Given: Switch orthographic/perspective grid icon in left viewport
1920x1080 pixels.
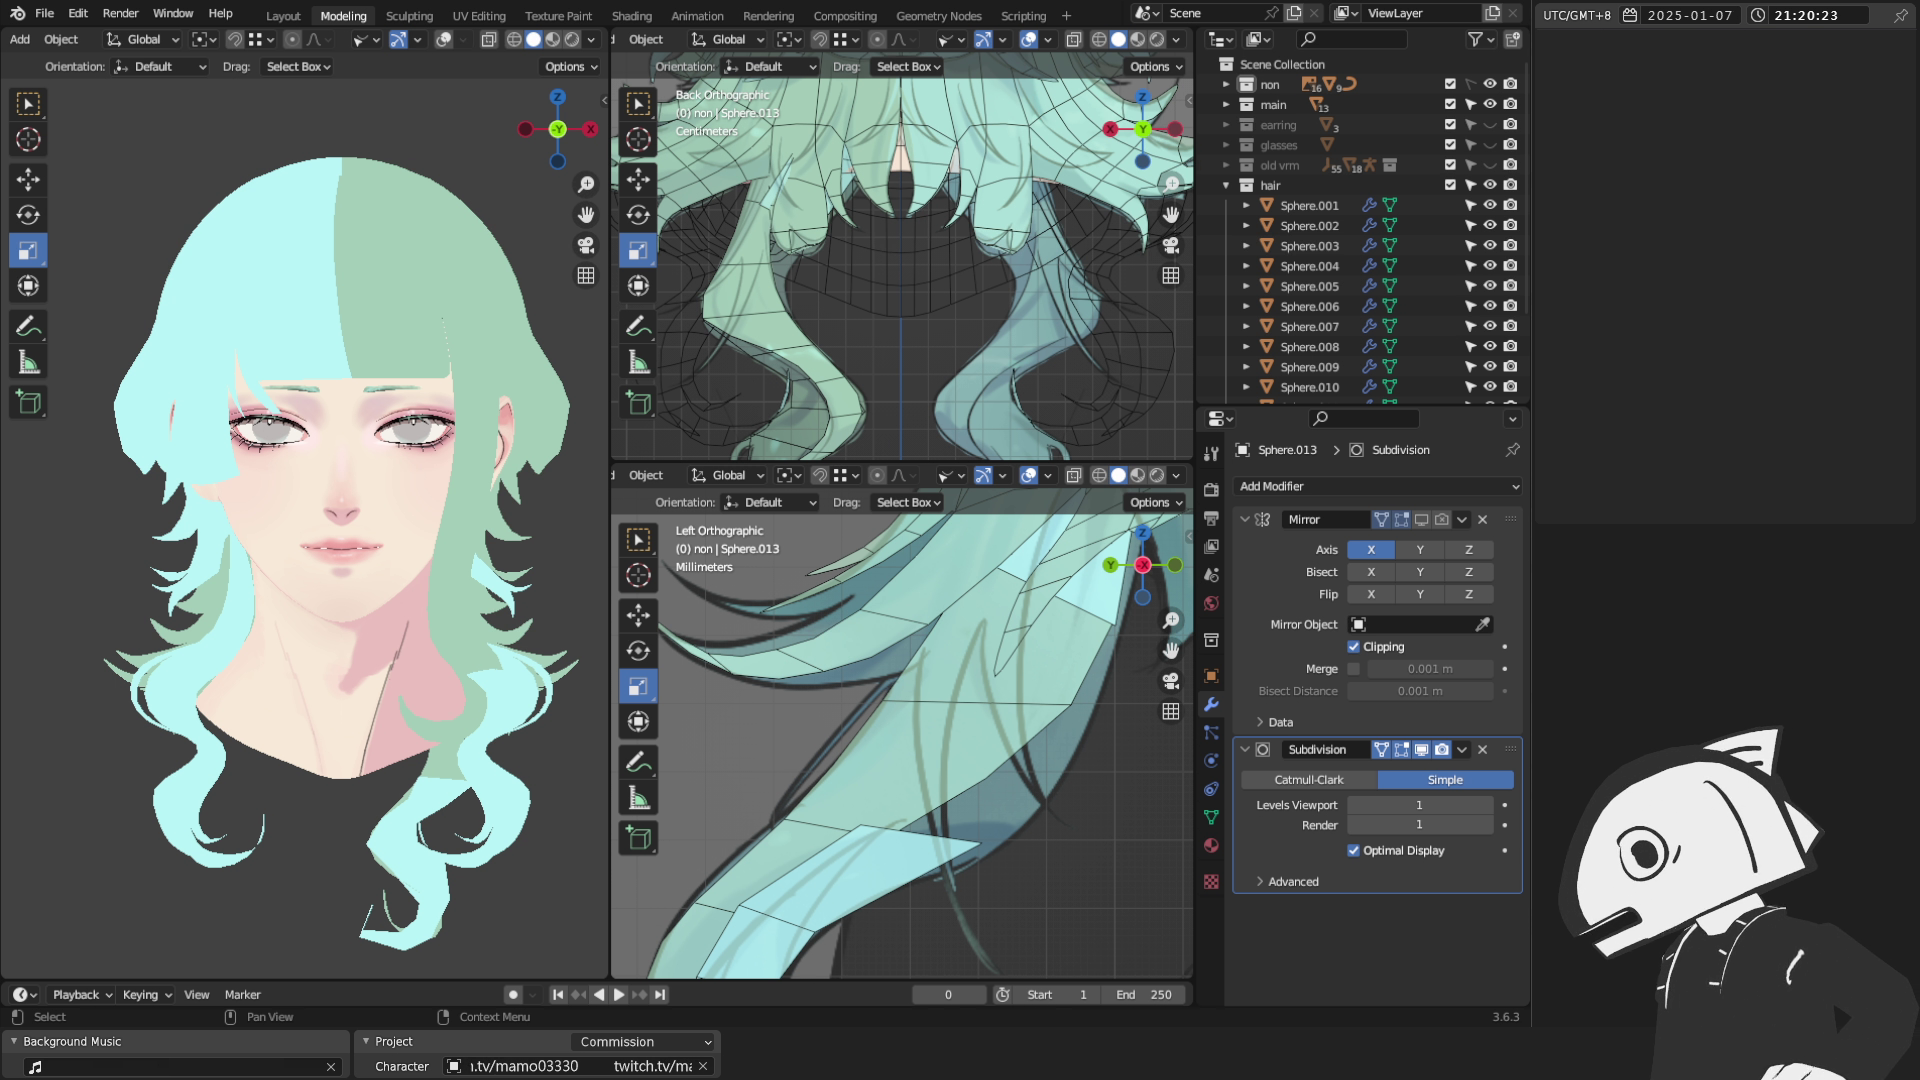Looking at the screenshot, I should coord(586,275).
